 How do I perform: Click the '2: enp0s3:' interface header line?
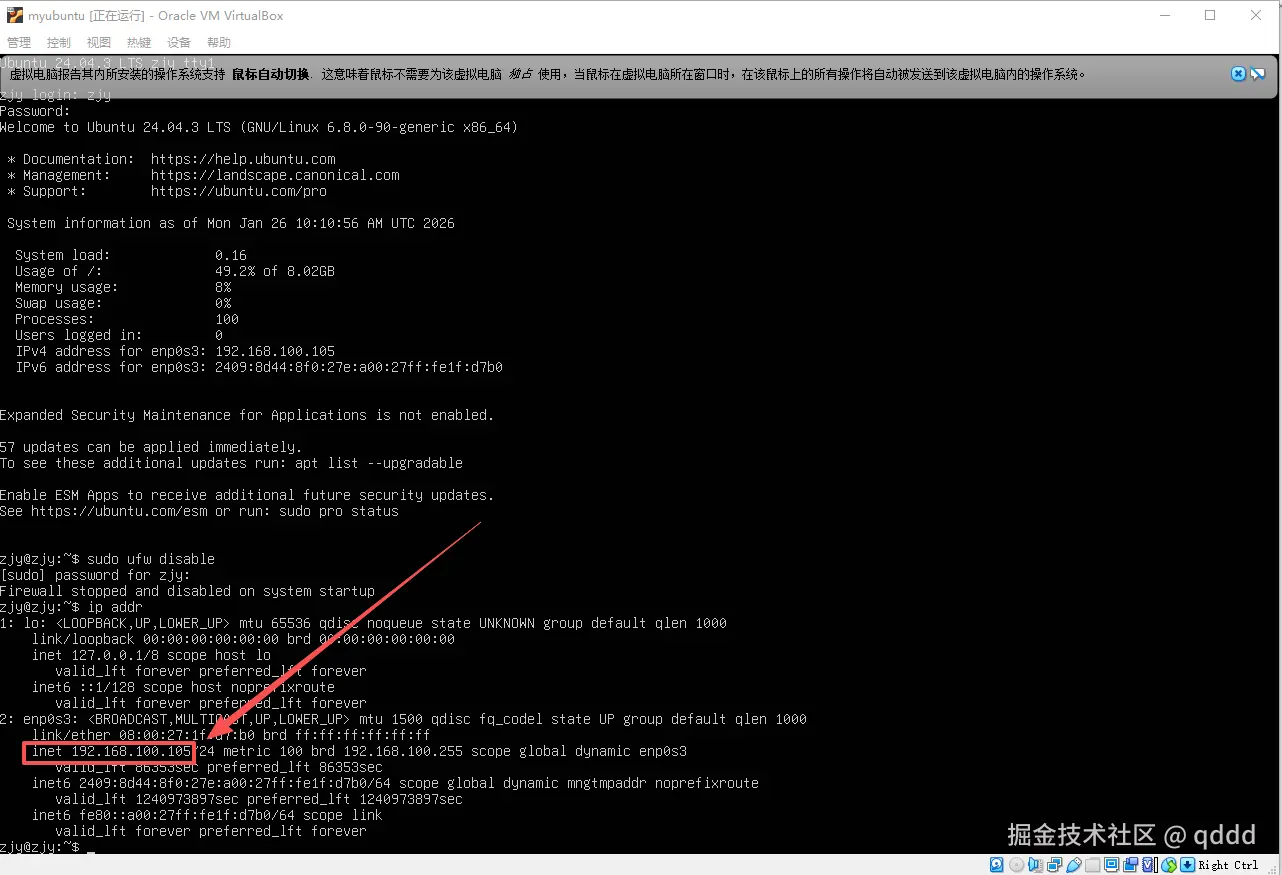tap(403, 719)
